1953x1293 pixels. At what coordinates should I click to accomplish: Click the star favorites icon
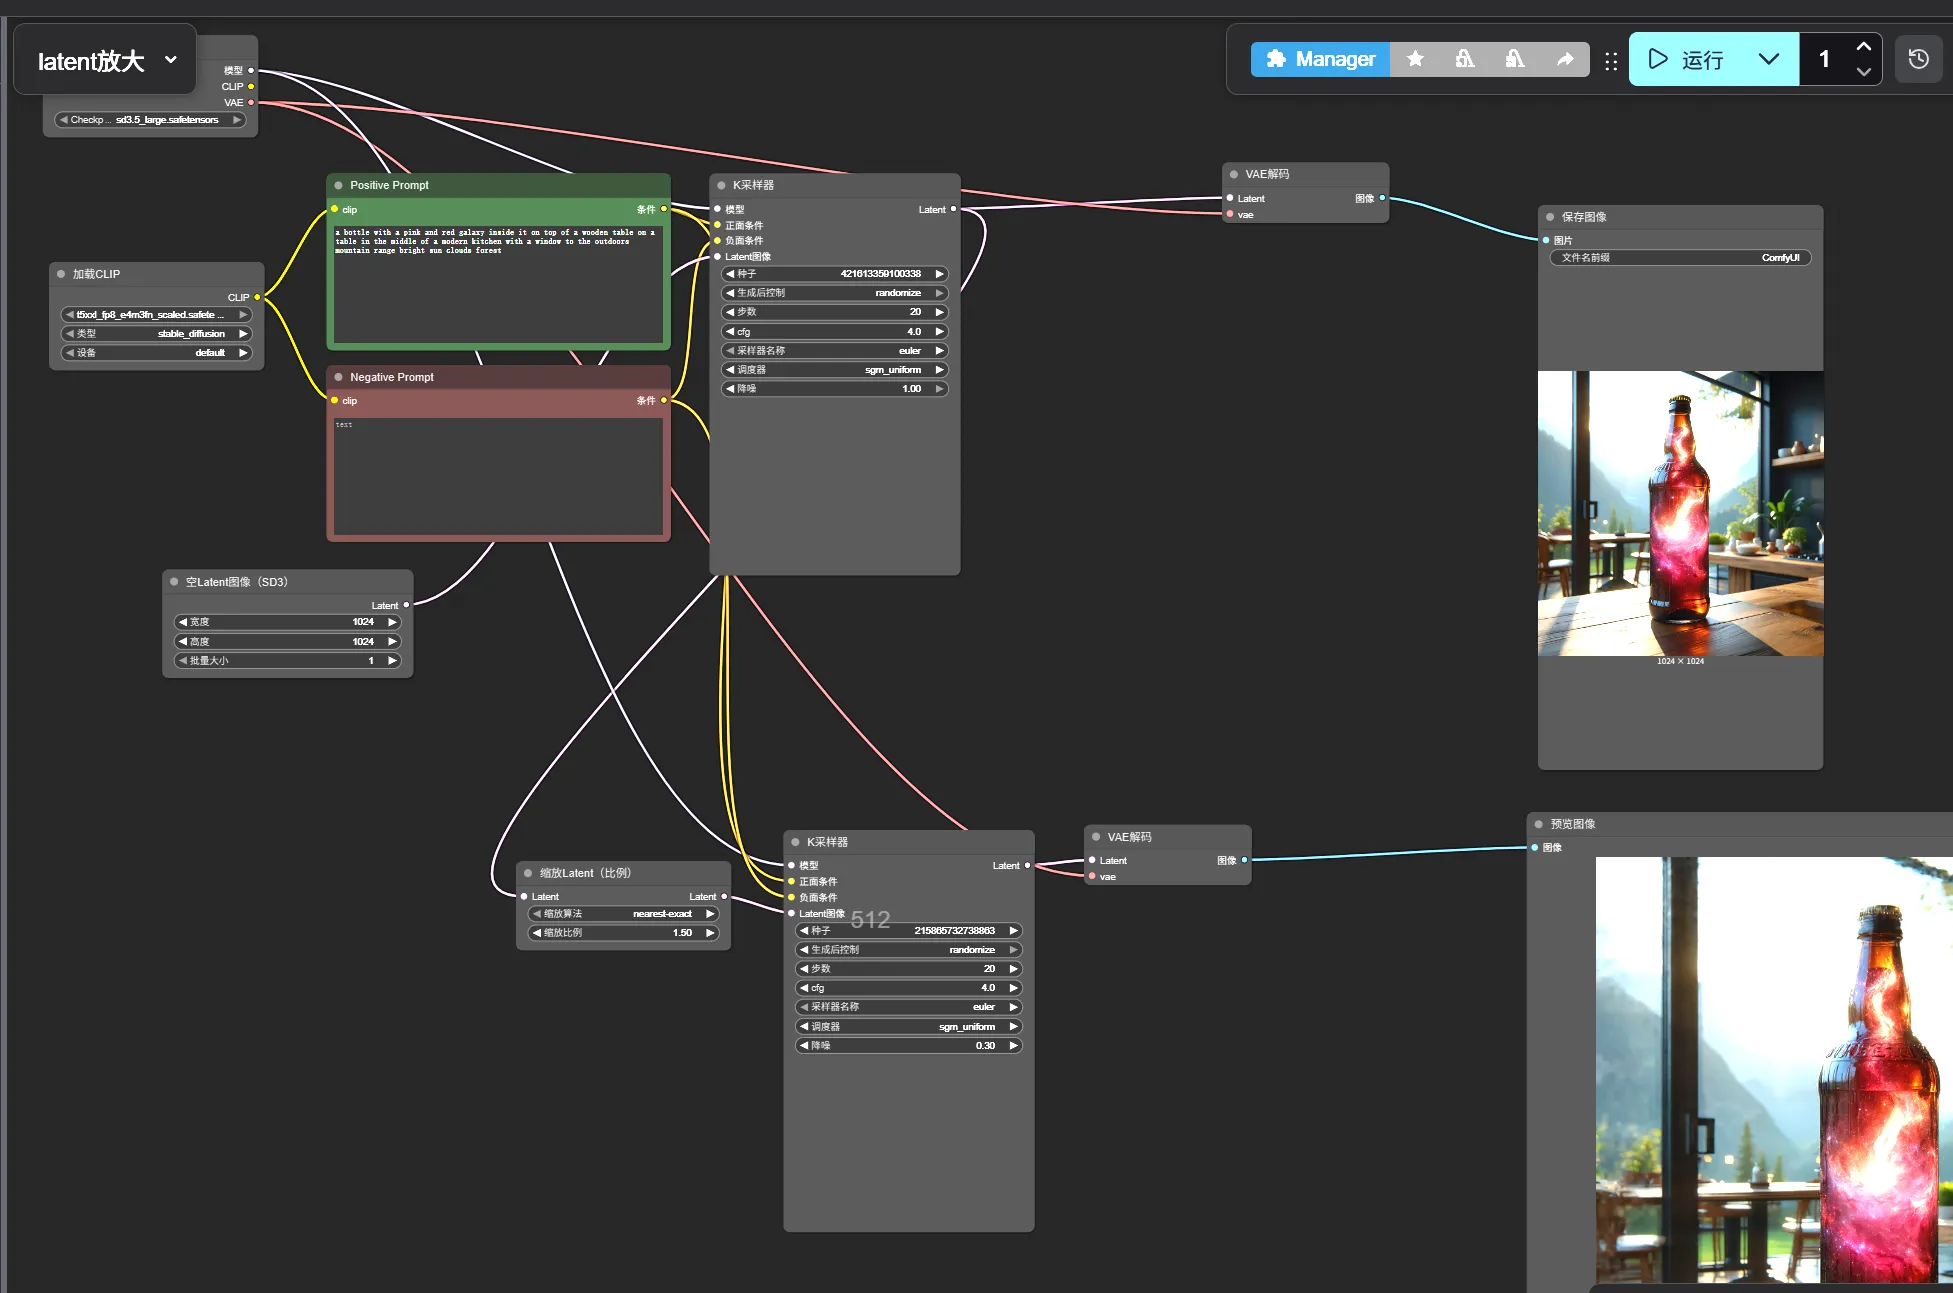1415,59
